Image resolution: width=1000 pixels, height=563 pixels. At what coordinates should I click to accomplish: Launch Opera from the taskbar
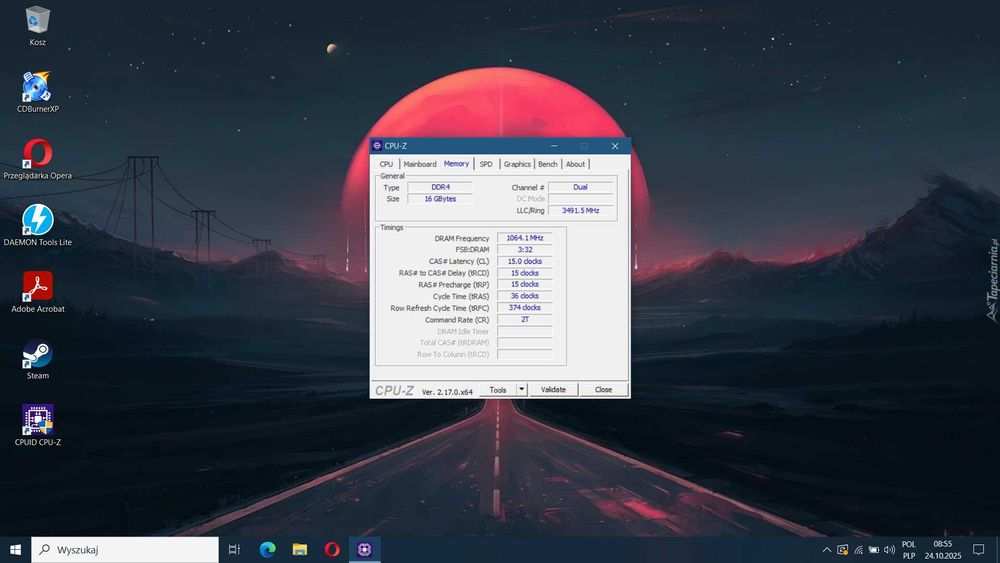point(332,549)
